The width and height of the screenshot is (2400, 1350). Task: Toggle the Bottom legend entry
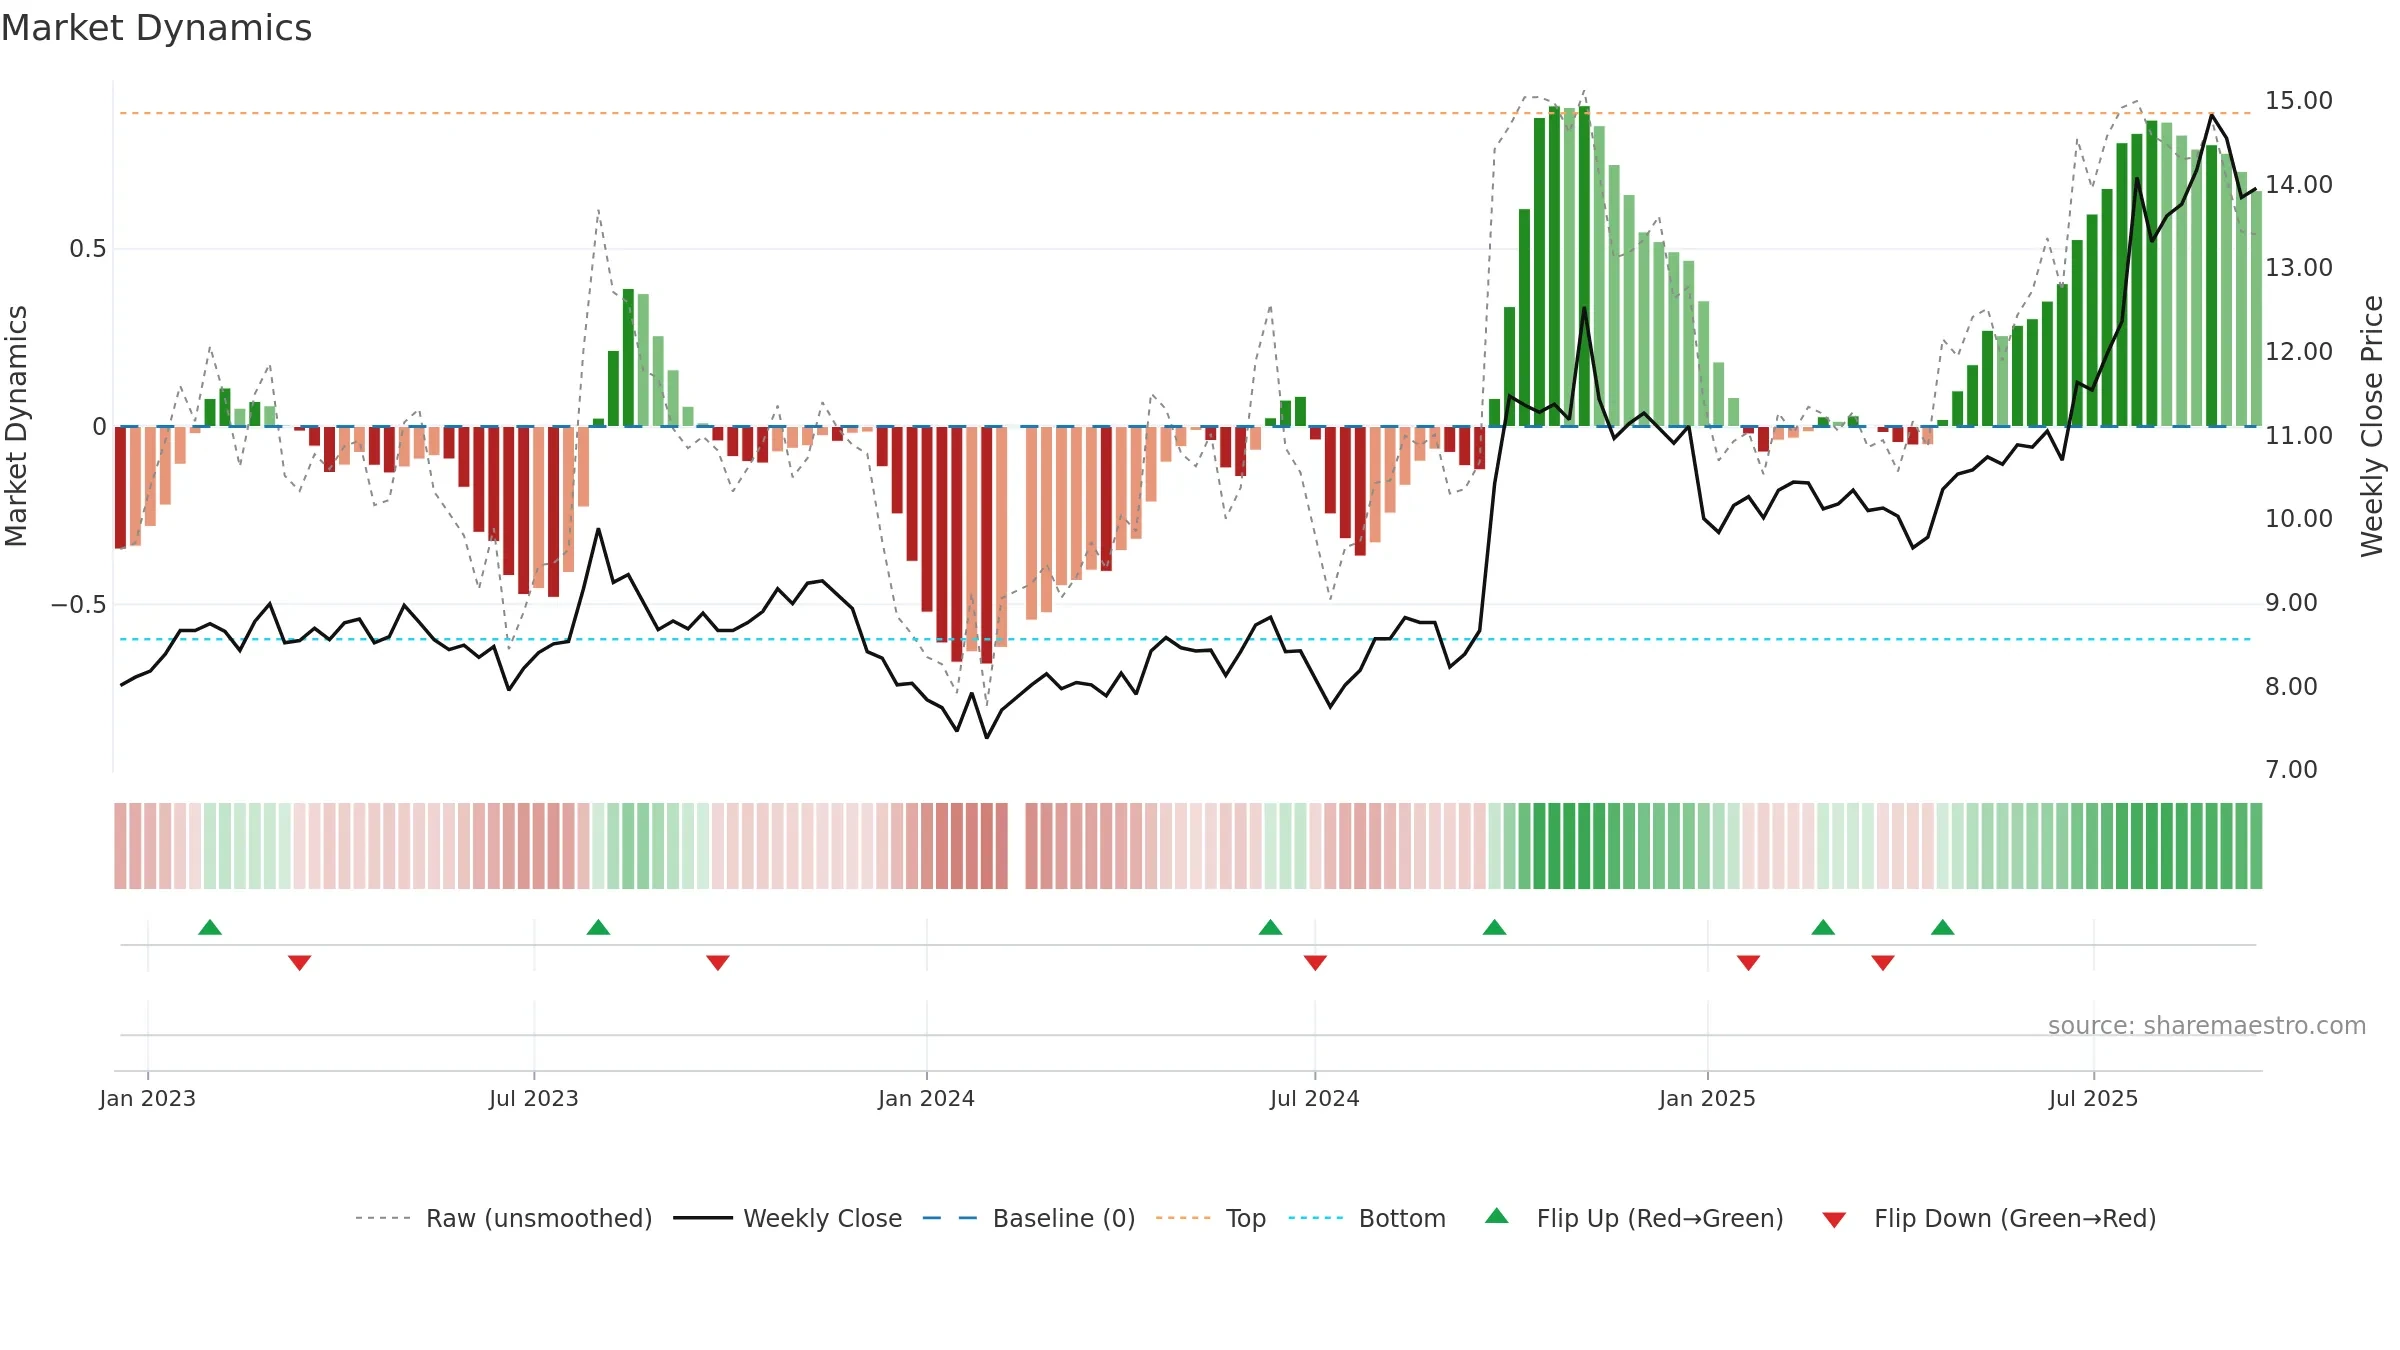coord(1367,1218)
